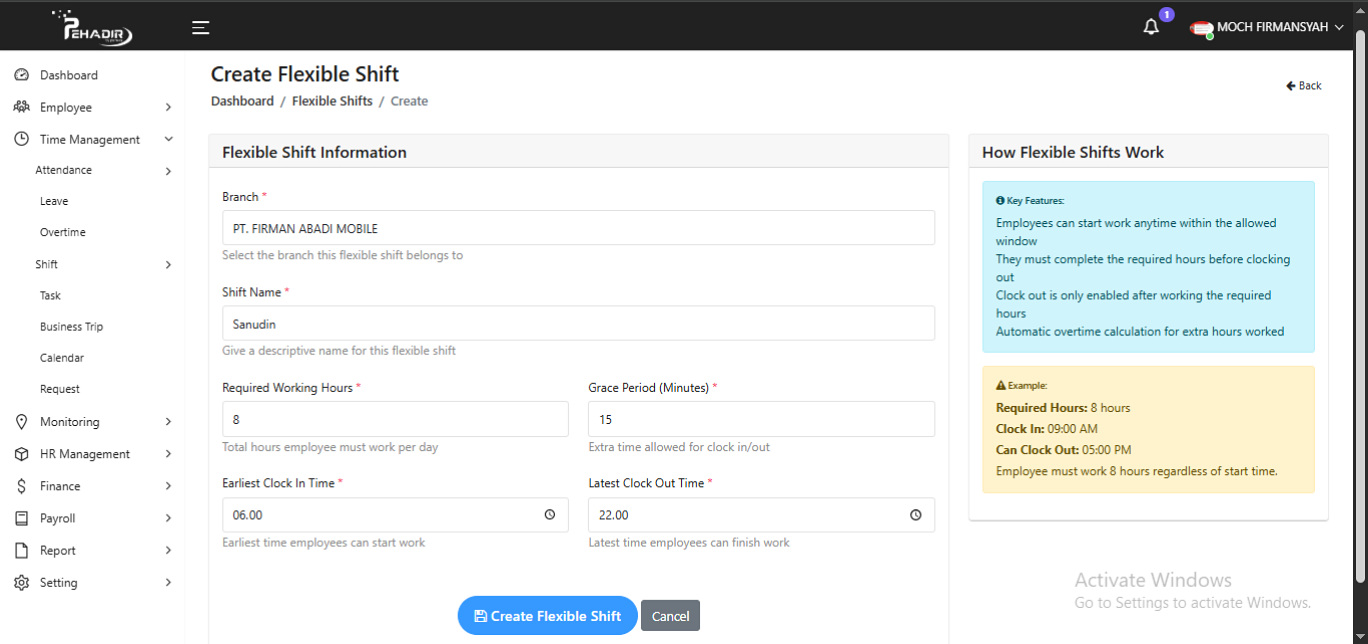Click the clock icon in Latest Clock Out Time

point(915,514)
